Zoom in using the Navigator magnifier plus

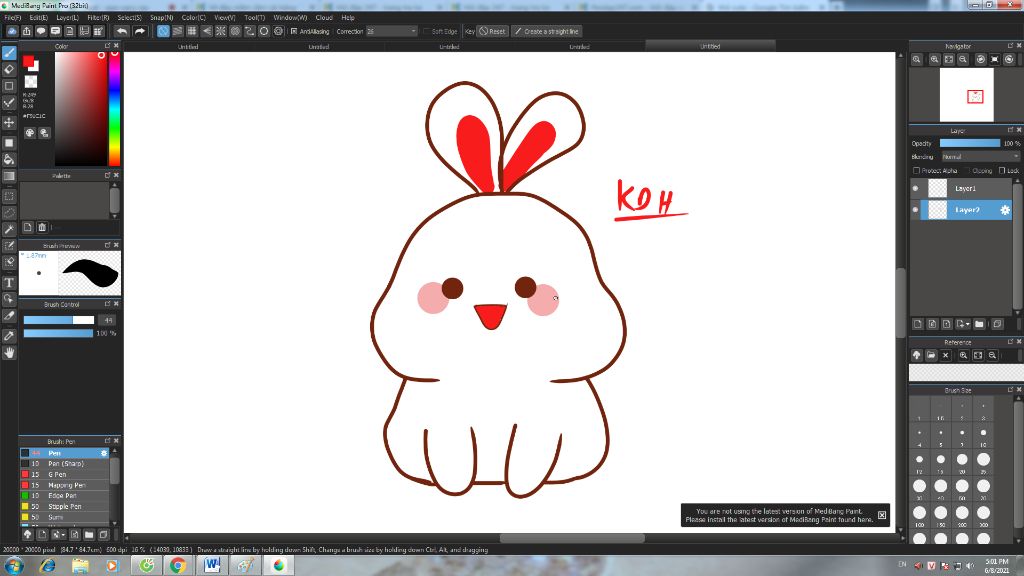935,59
